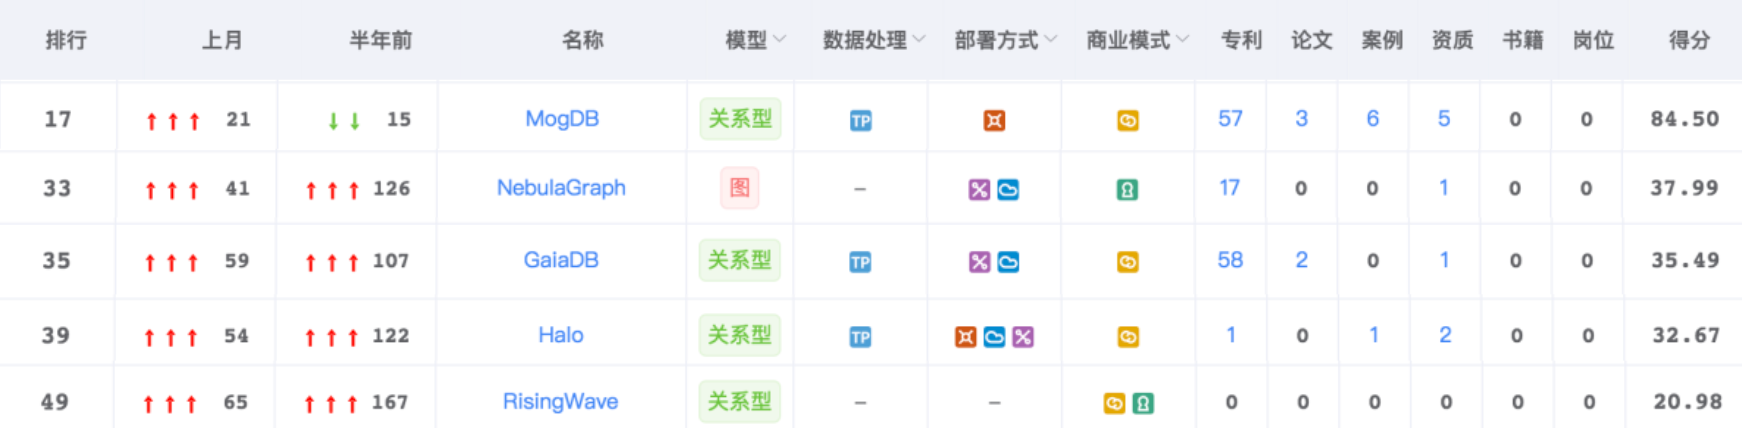
Task: Click the 书籍 column header
Action: click(1523, 40)
